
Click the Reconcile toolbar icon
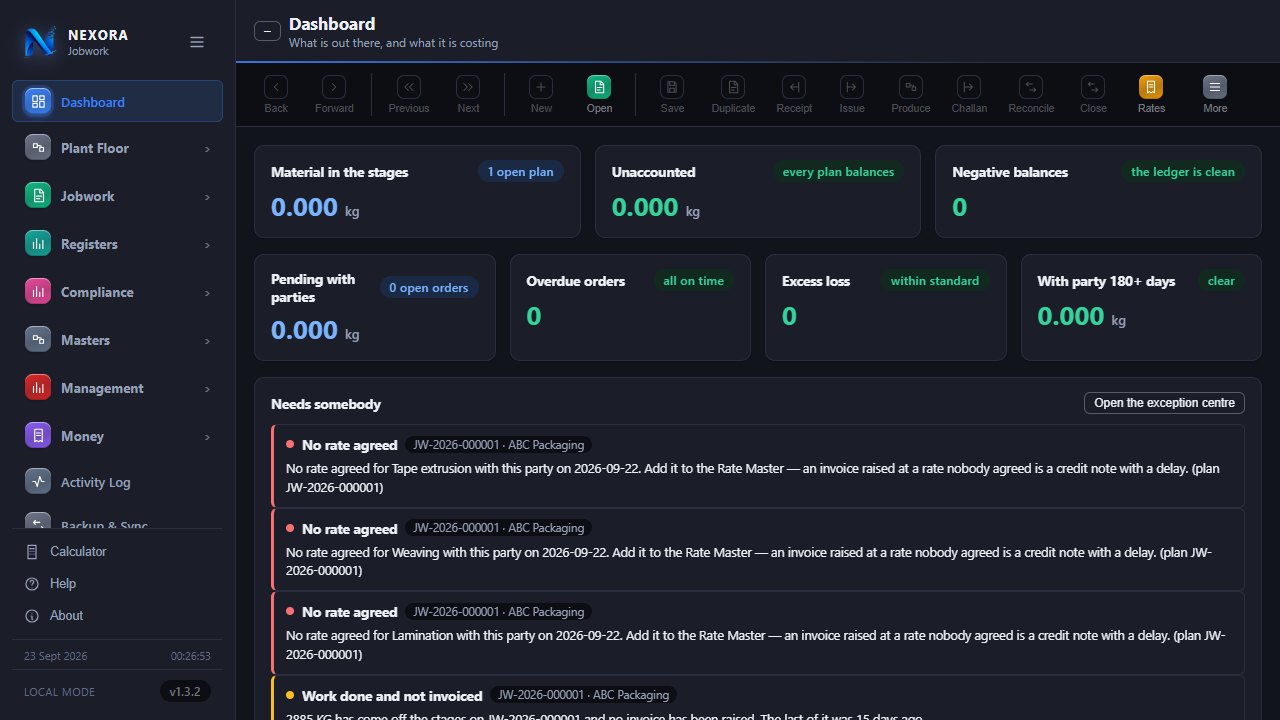coord(1031,87)
